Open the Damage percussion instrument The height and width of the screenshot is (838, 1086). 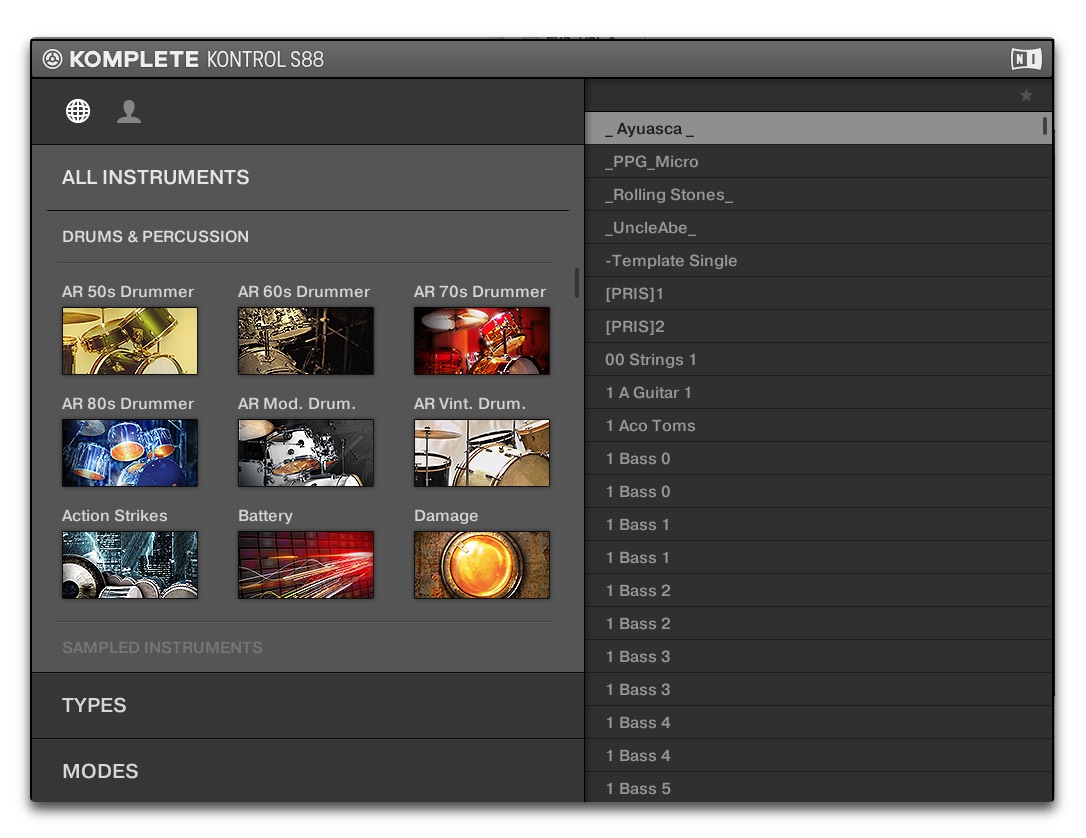pyautogui.click(x=481, y=565)
